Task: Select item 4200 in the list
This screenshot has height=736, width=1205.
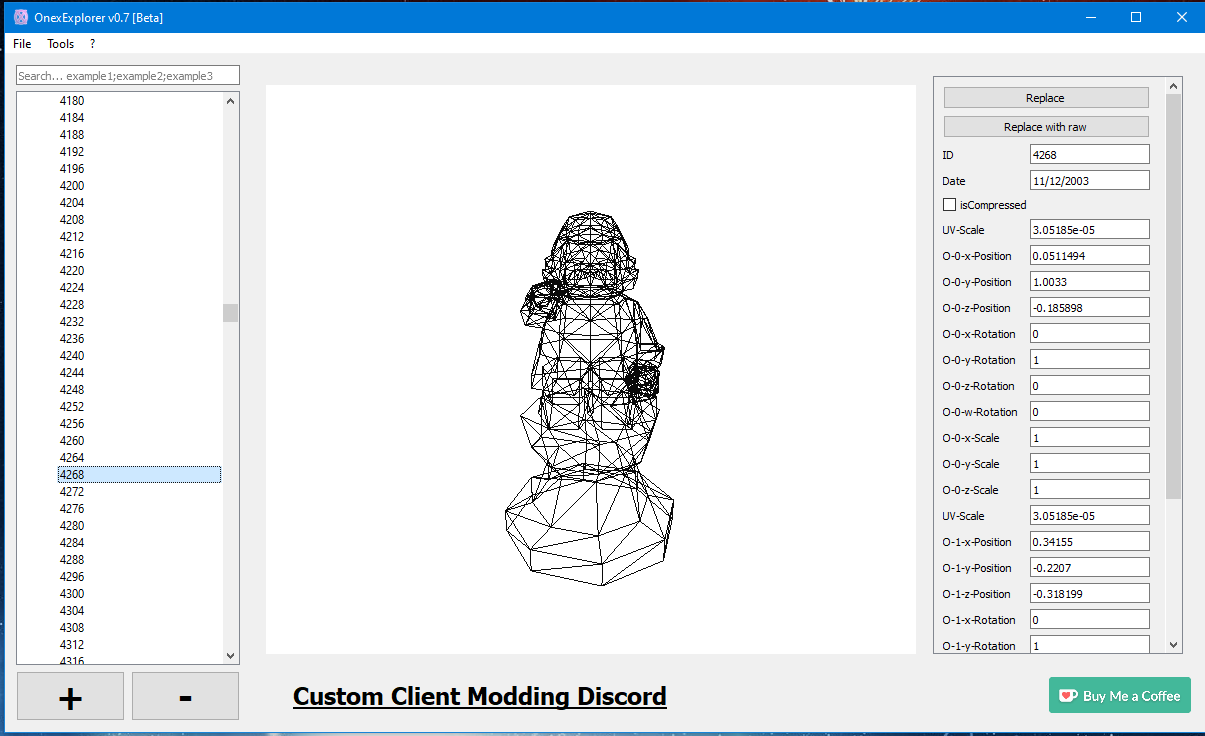Action: point(72,186)
